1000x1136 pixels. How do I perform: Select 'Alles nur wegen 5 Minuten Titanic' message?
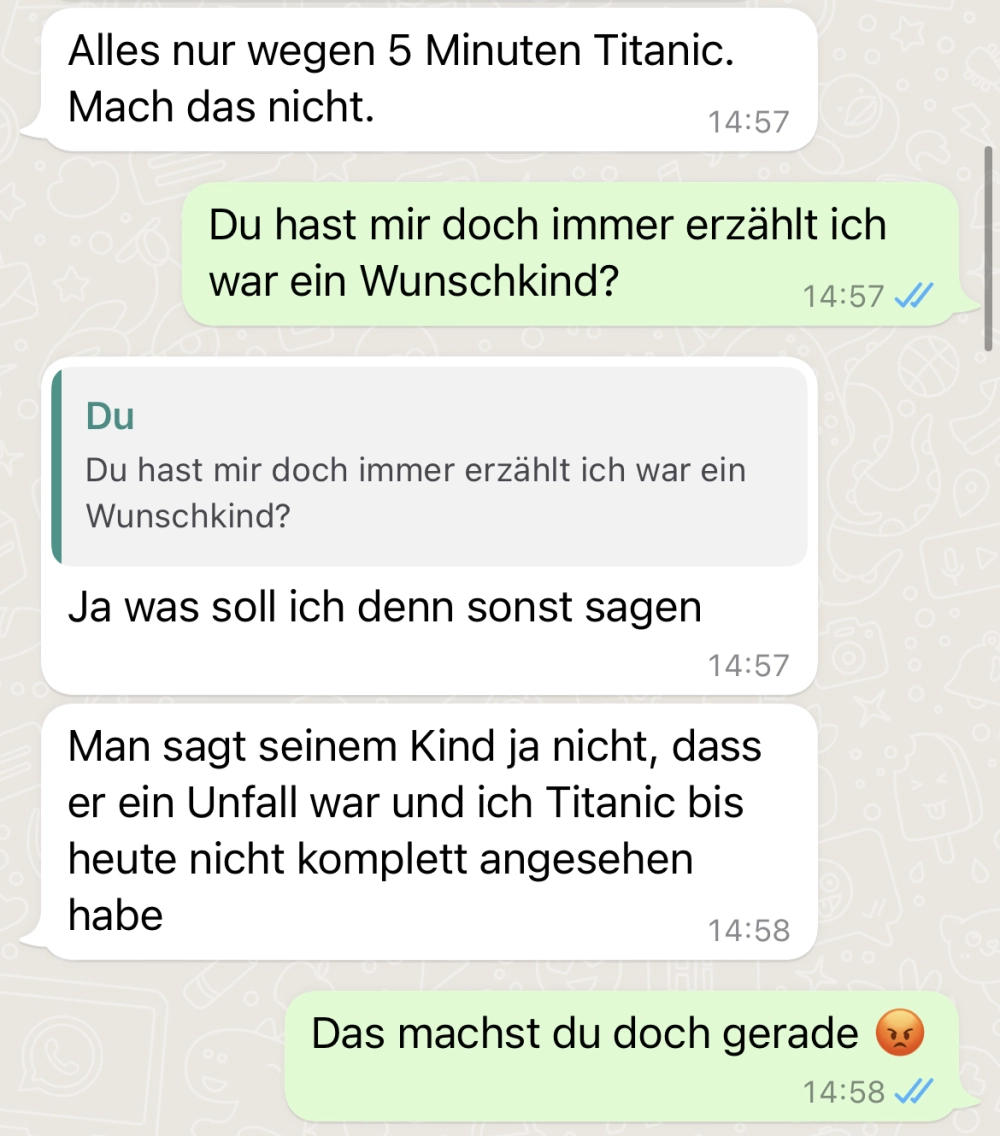pyautogui.click(x=429, y=79)
